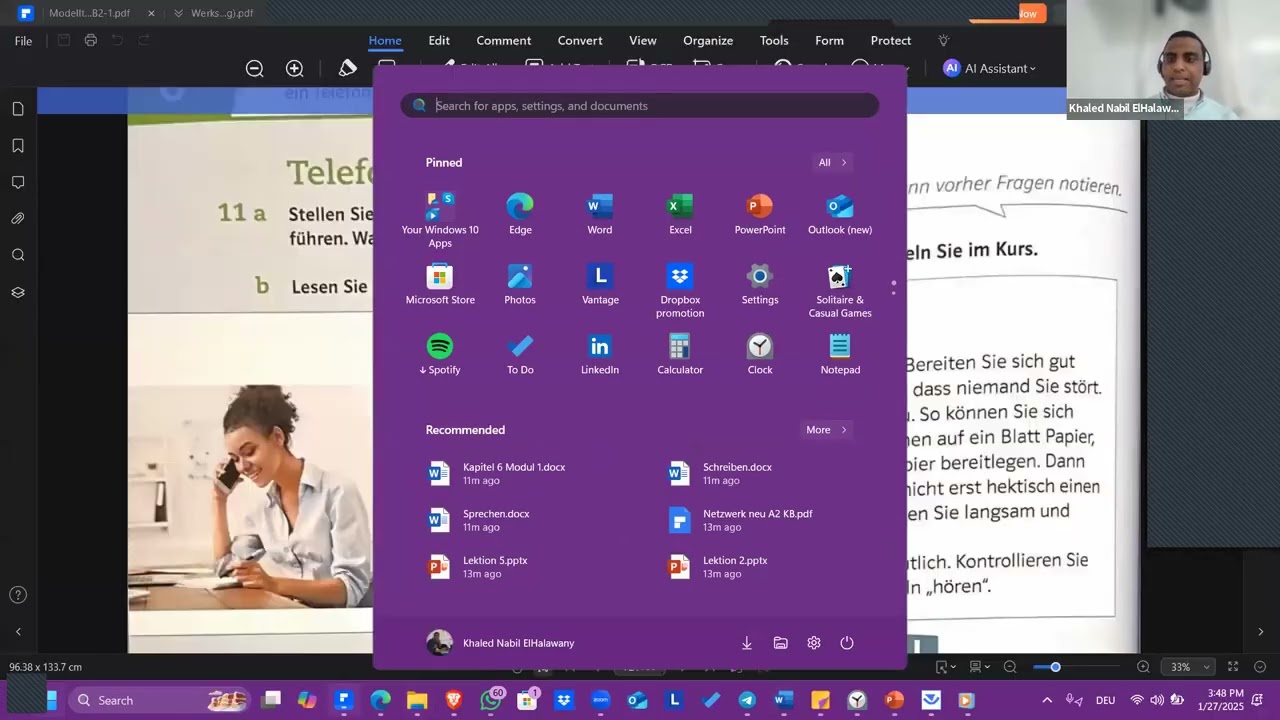The height and width of the screenshot is (720, 1280).
Task: Open the attachments panel in PDF sidebar
Action: (18, 219)
